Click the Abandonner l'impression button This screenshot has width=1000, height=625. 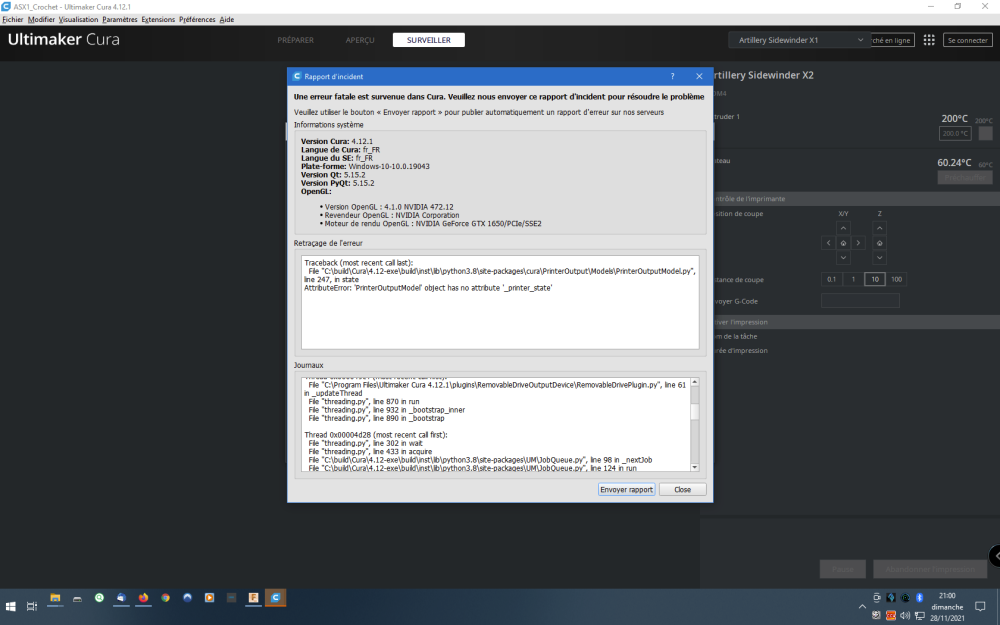click(930, 569)
